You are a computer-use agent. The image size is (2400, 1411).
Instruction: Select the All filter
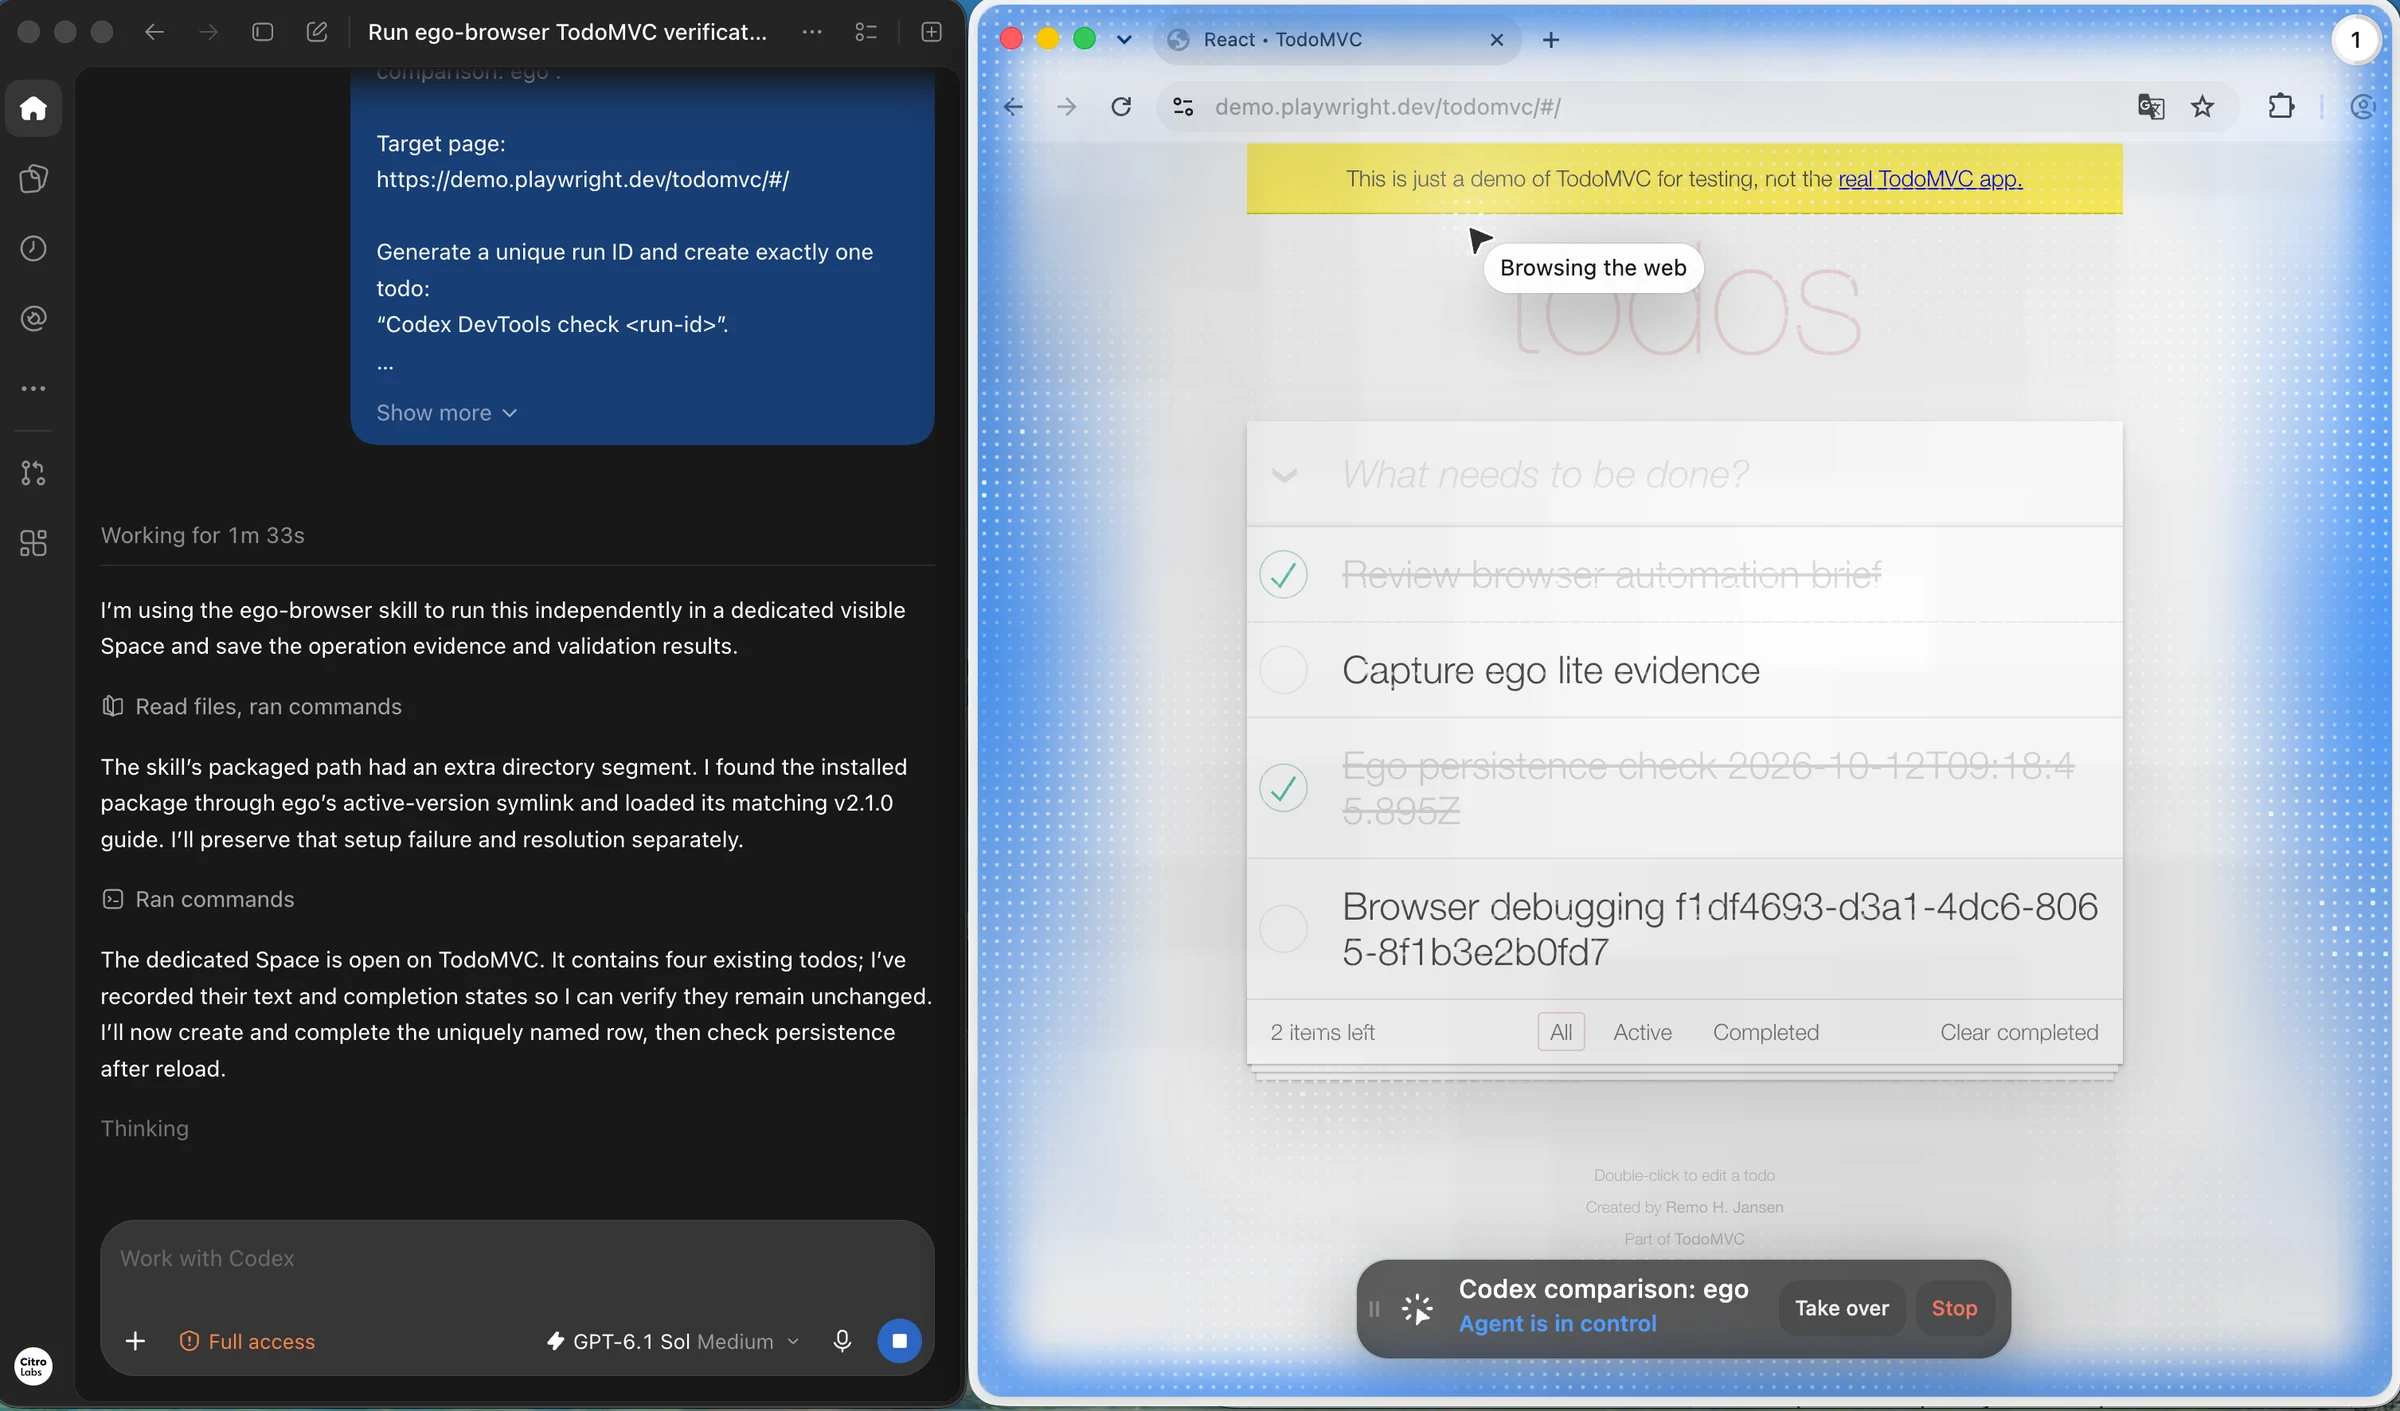1560,1032
